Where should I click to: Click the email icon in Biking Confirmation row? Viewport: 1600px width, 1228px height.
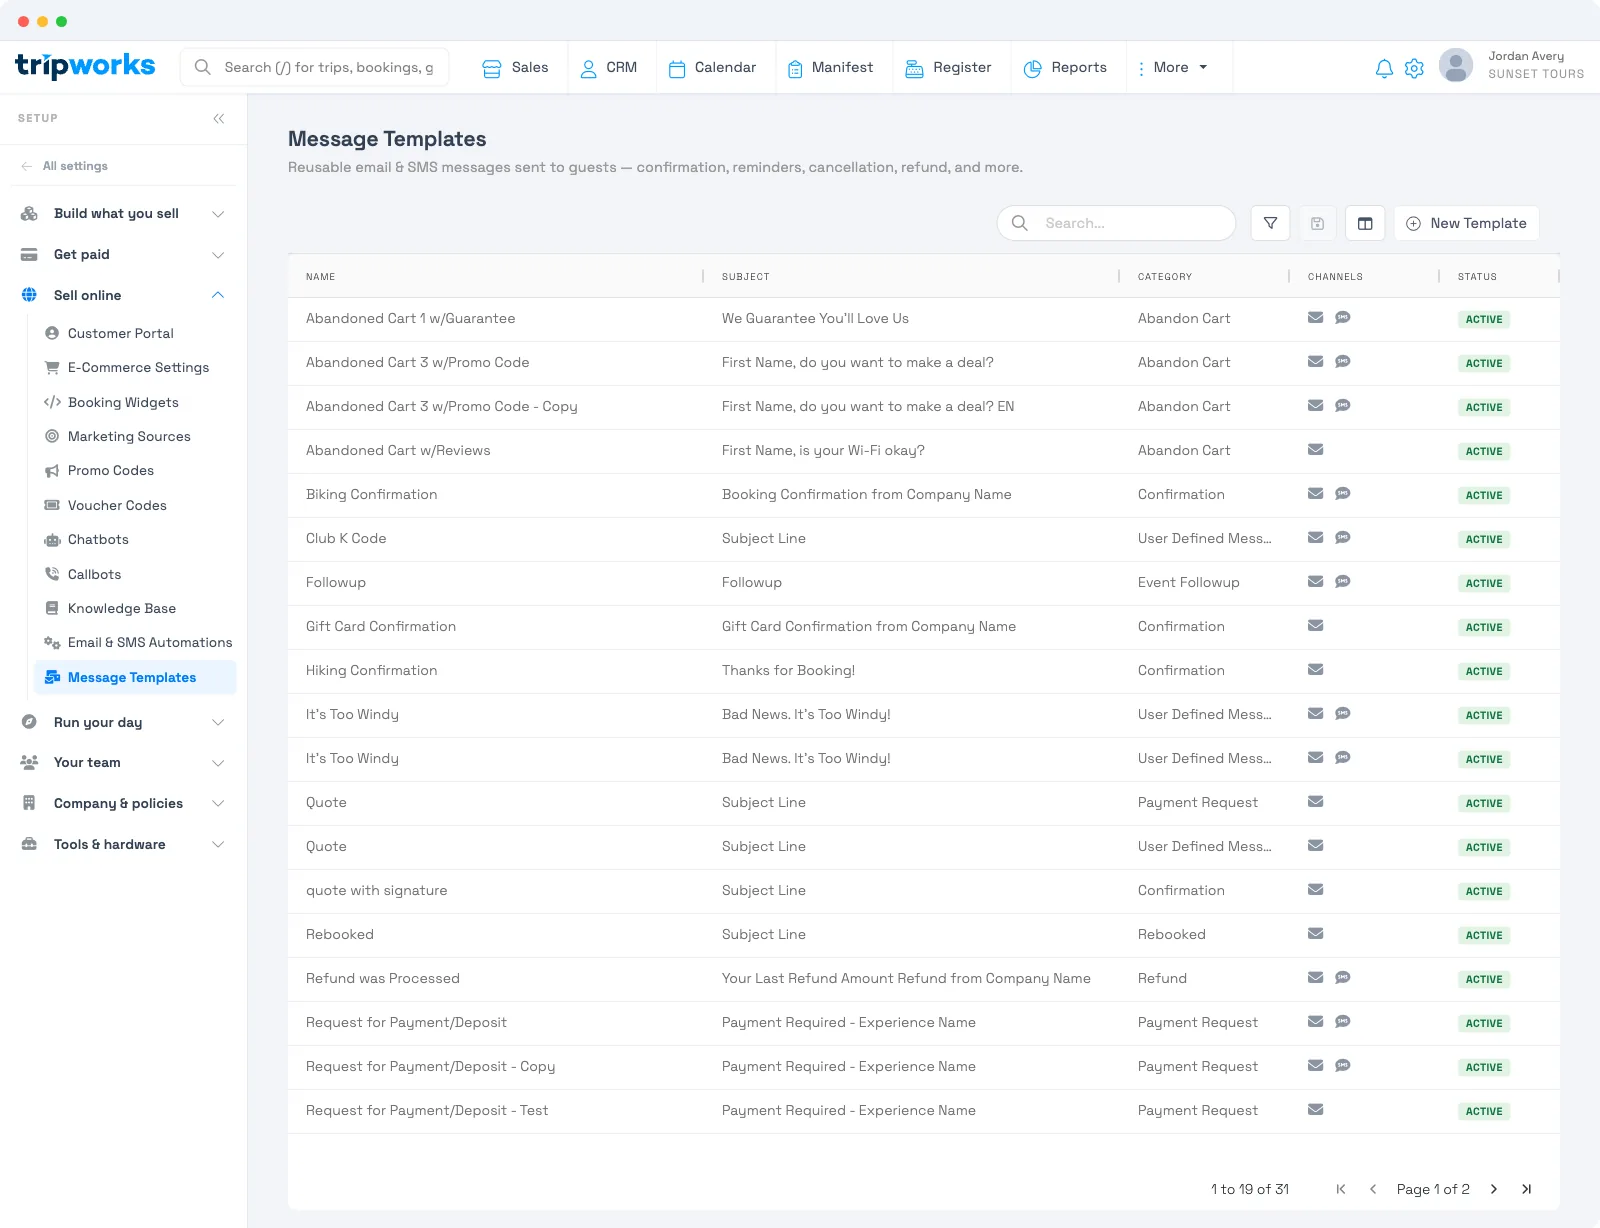1316,494
